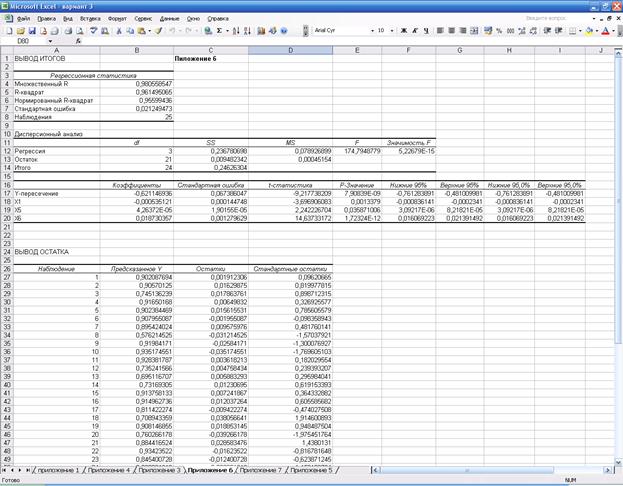Go to first sheet using tab navigation arrow

point(4,470)
